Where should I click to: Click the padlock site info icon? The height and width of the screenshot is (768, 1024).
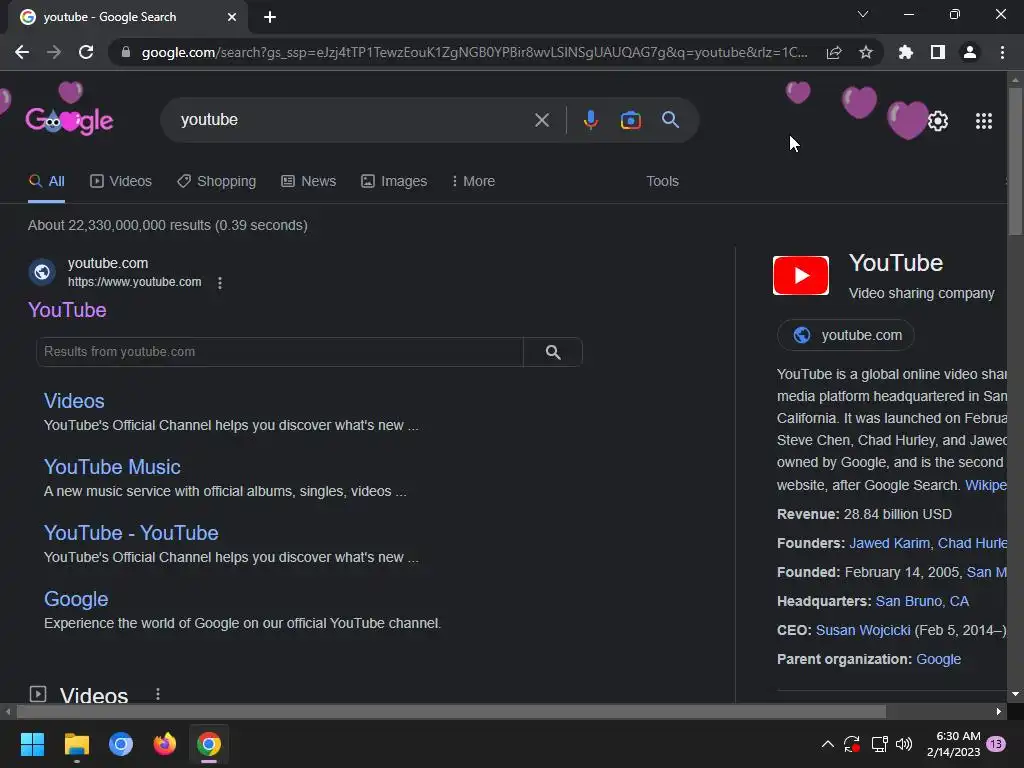coord(126,52)
